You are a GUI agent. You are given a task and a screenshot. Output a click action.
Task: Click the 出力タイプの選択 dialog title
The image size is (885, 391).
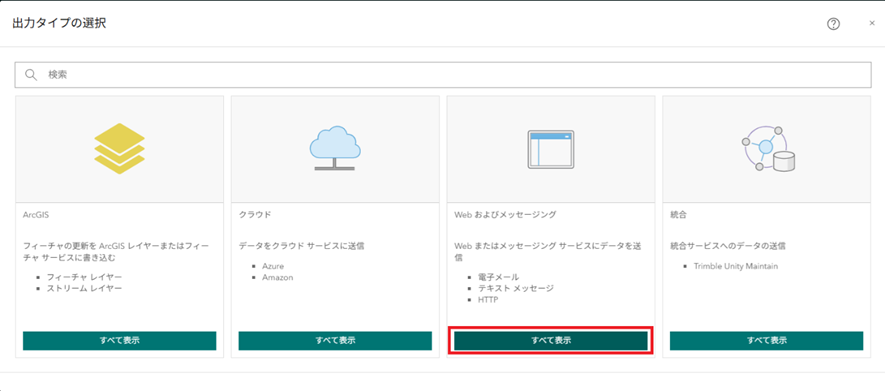[x=59, y=24]
